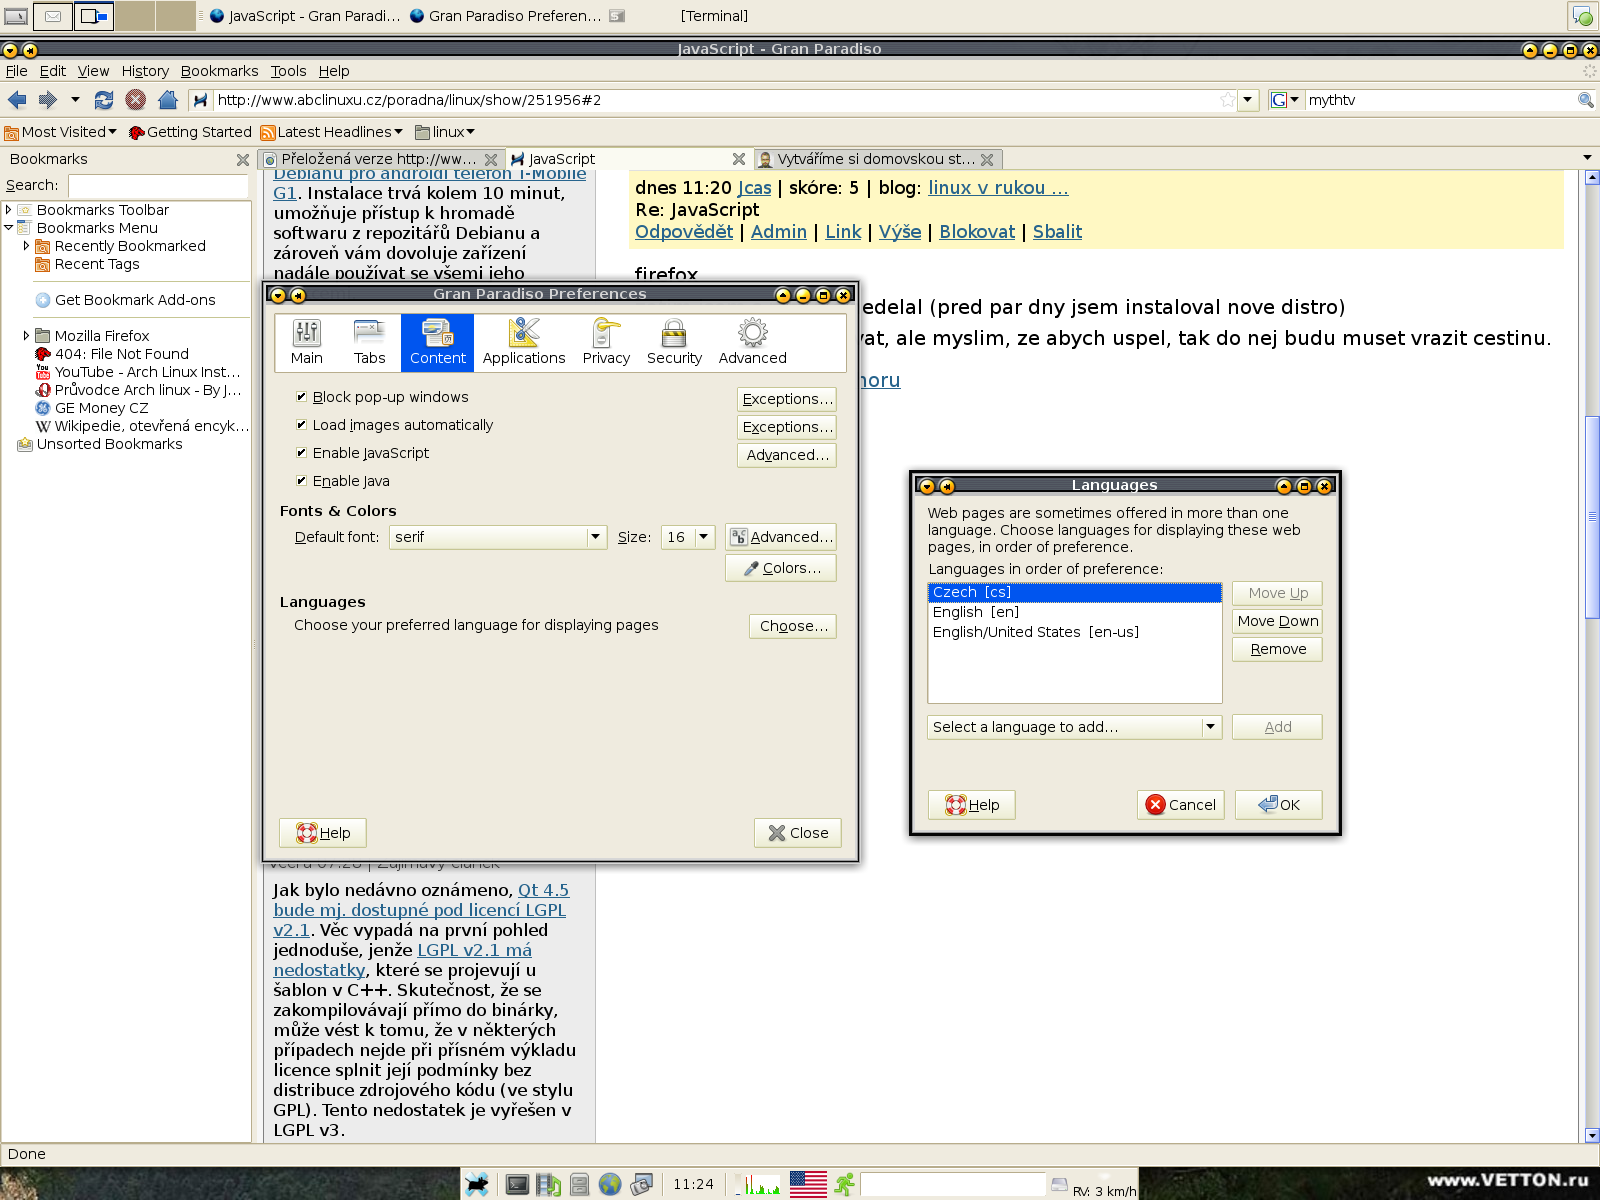
Task: Open the File menu
Action: [17, 71]
